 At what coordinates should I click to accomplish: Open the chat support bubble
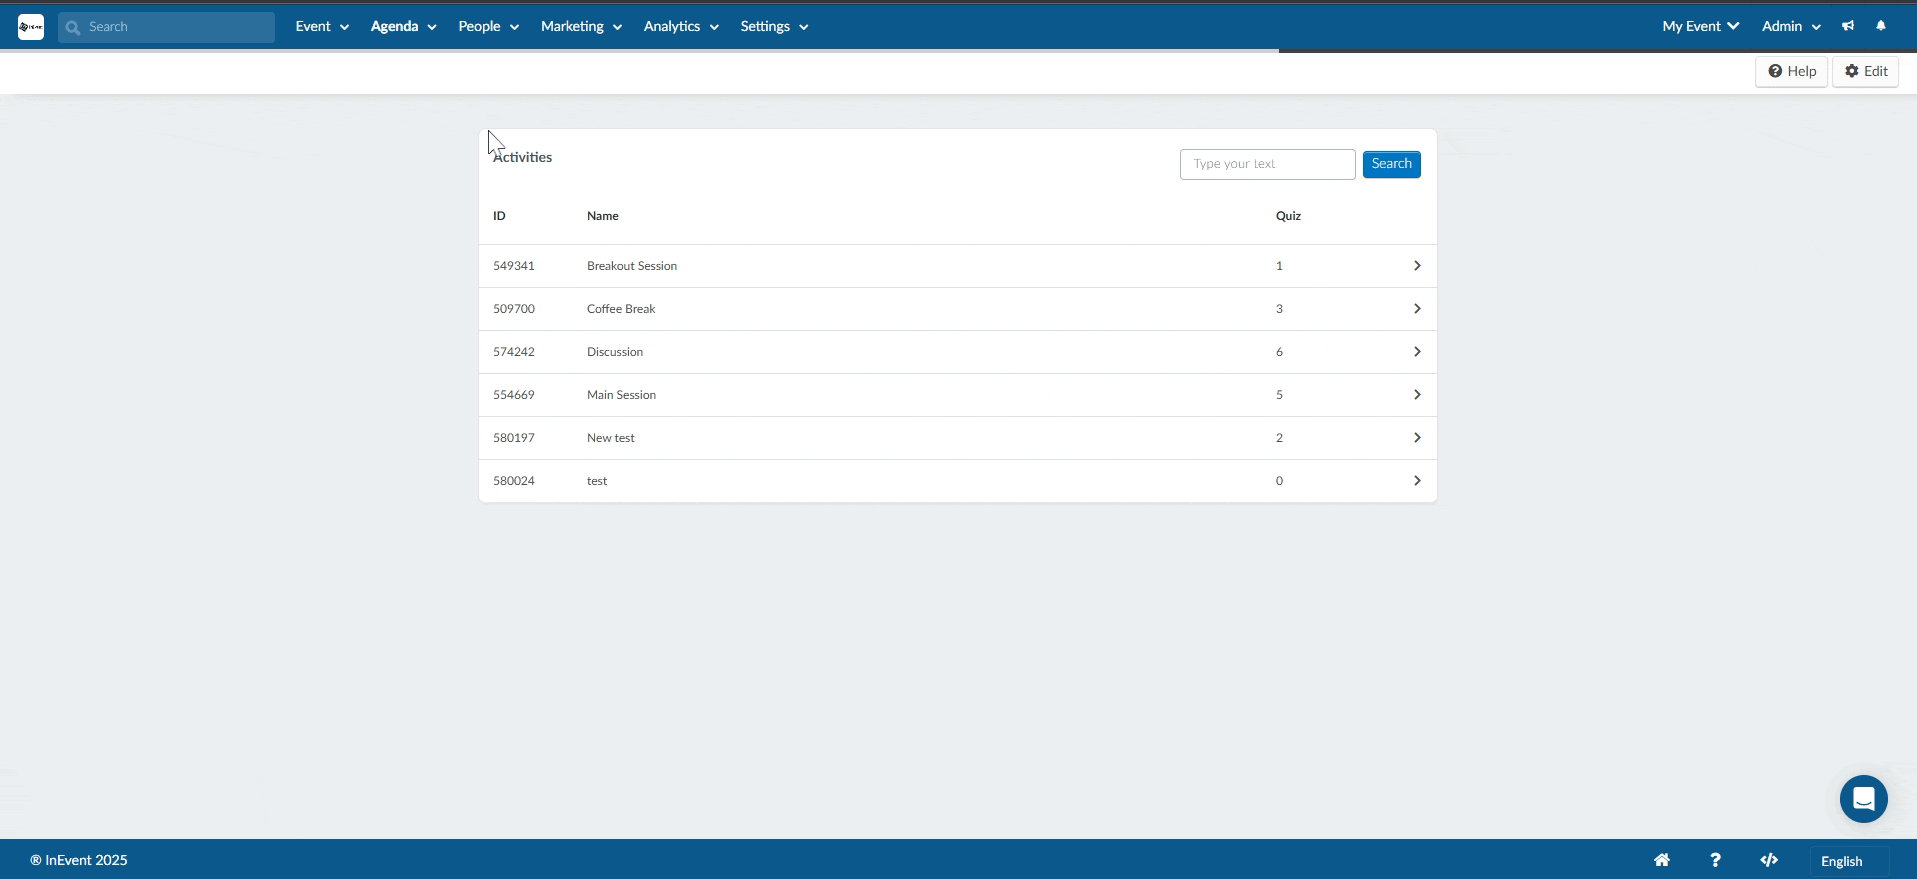[x=1864, y=799]
